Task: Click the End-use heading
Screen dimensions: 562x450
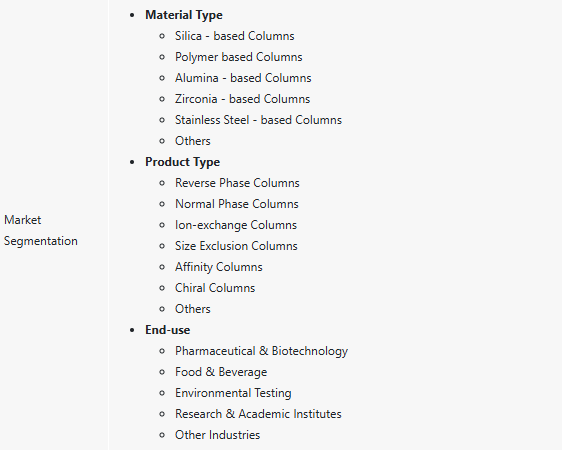Action: pos(167,330)
